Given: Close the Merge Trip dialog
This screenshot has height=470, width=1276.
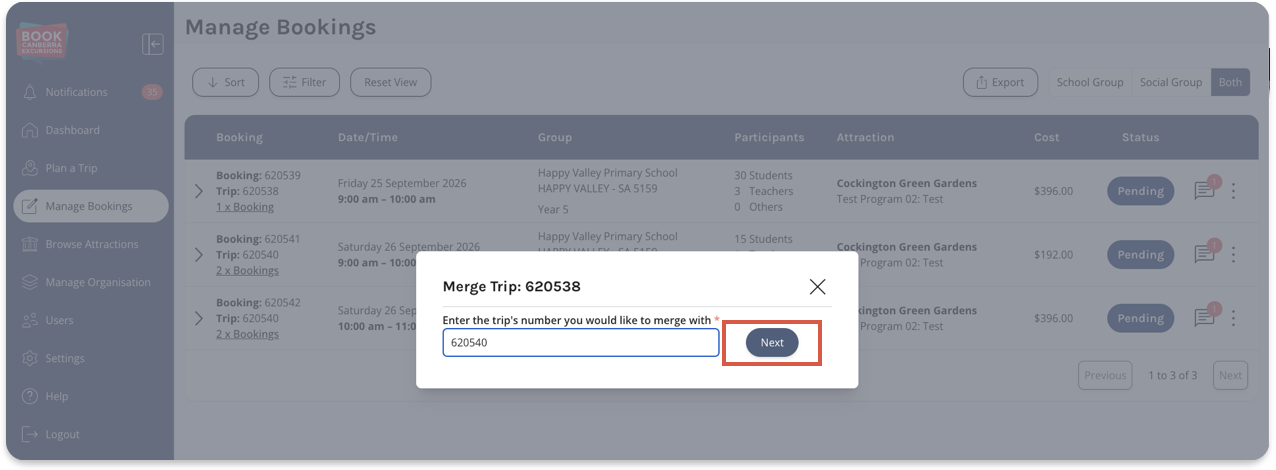Looking at the screenshot, I should point(817,287).
